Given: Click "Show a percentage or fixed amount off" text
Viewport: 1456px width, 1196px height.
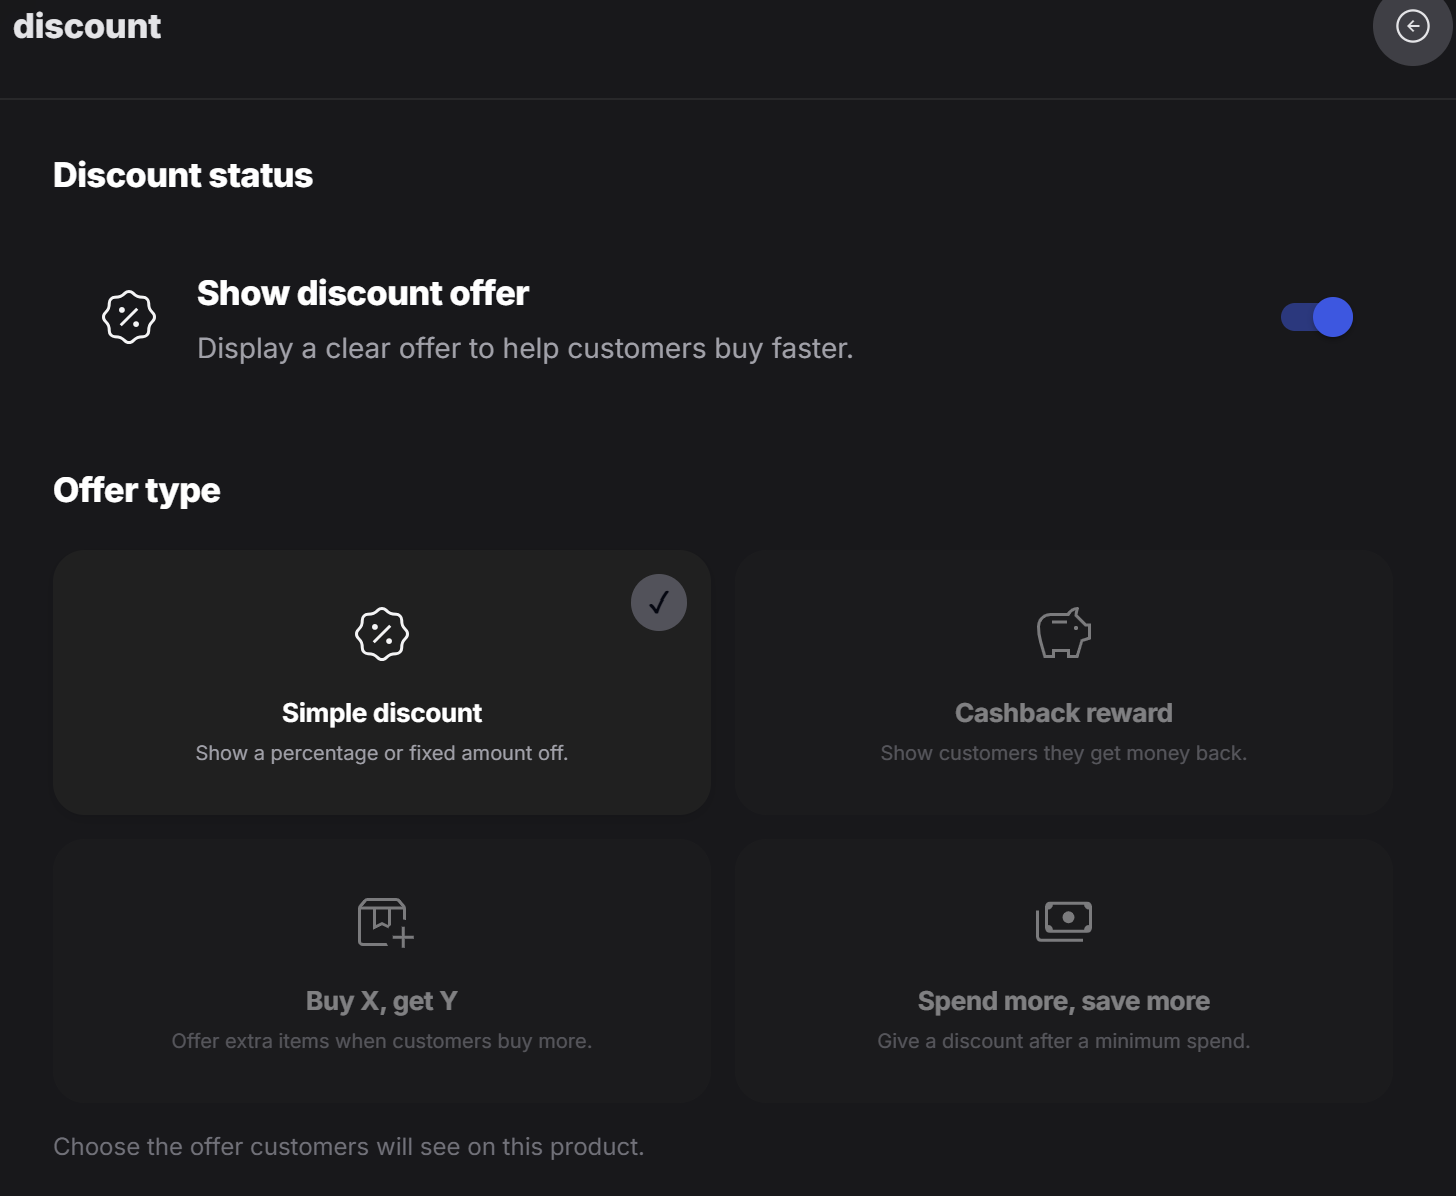Looking at the screenshot, I should click(x=382, y=753).
